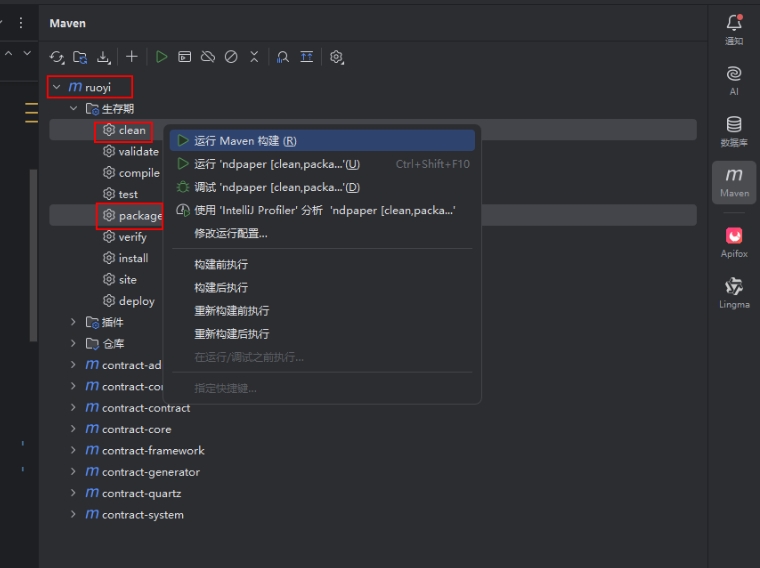760x568 pixels.
Task: Select 构建后执行 menu entry
Action: 322,288
